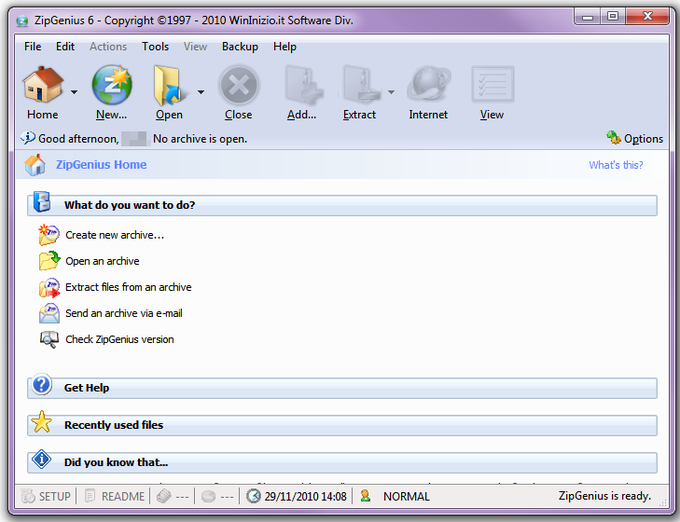Expand the Get Help section header
The width and height of the screenshot is (680, 522).
pyautogui.click(x=342, y=388)
